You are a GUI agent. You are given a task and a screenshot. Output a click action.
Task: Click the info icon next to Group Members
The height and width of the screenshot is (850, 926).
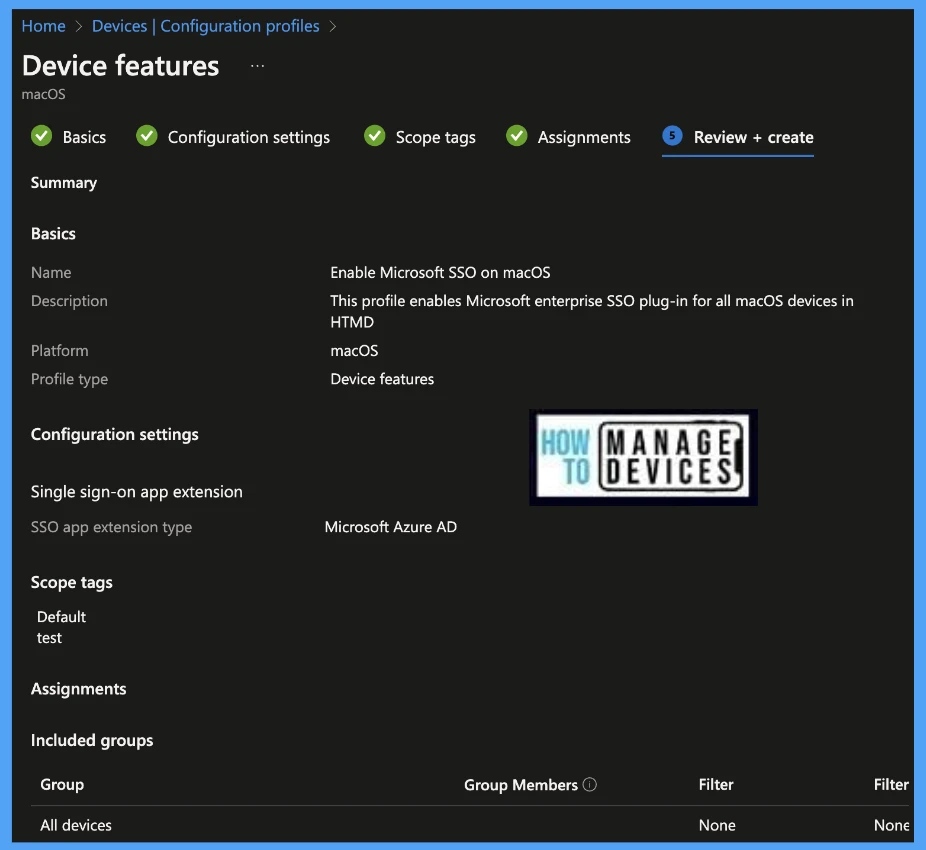[589, 784]
